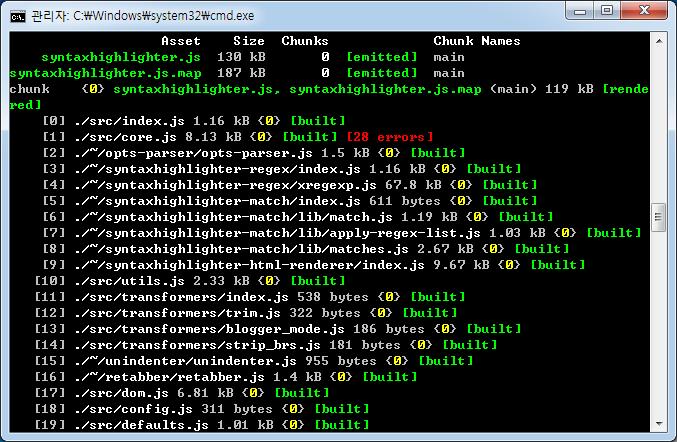Click the first [emitted] label
The height and width of the screenshot is (442, 677).
(382, 57)
